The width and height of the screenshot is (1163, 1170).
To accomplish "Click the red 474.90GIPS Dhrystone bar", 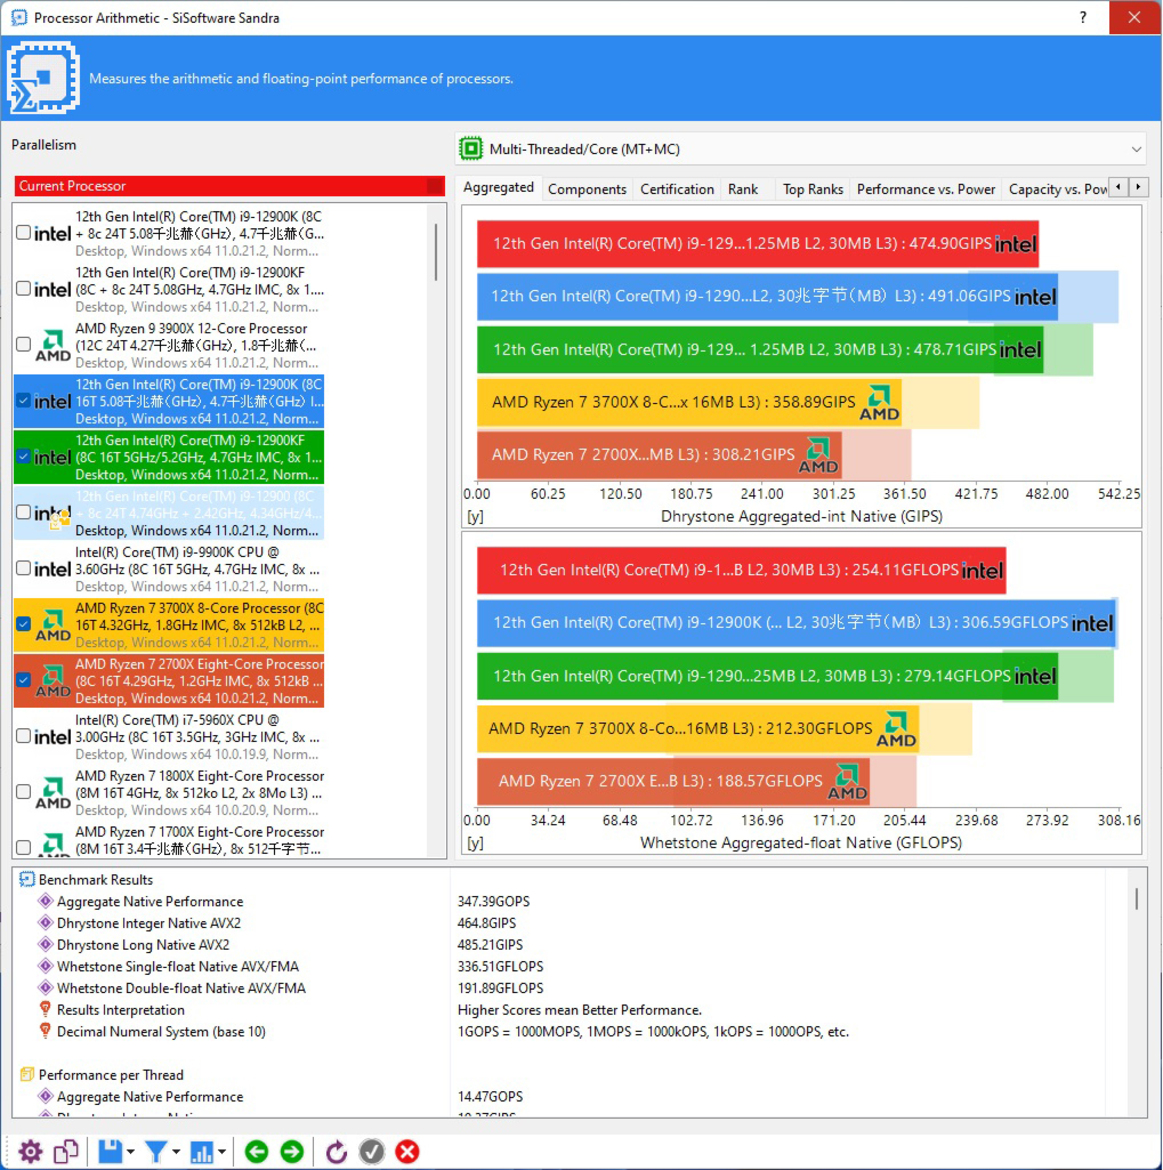I will (757, 243).
